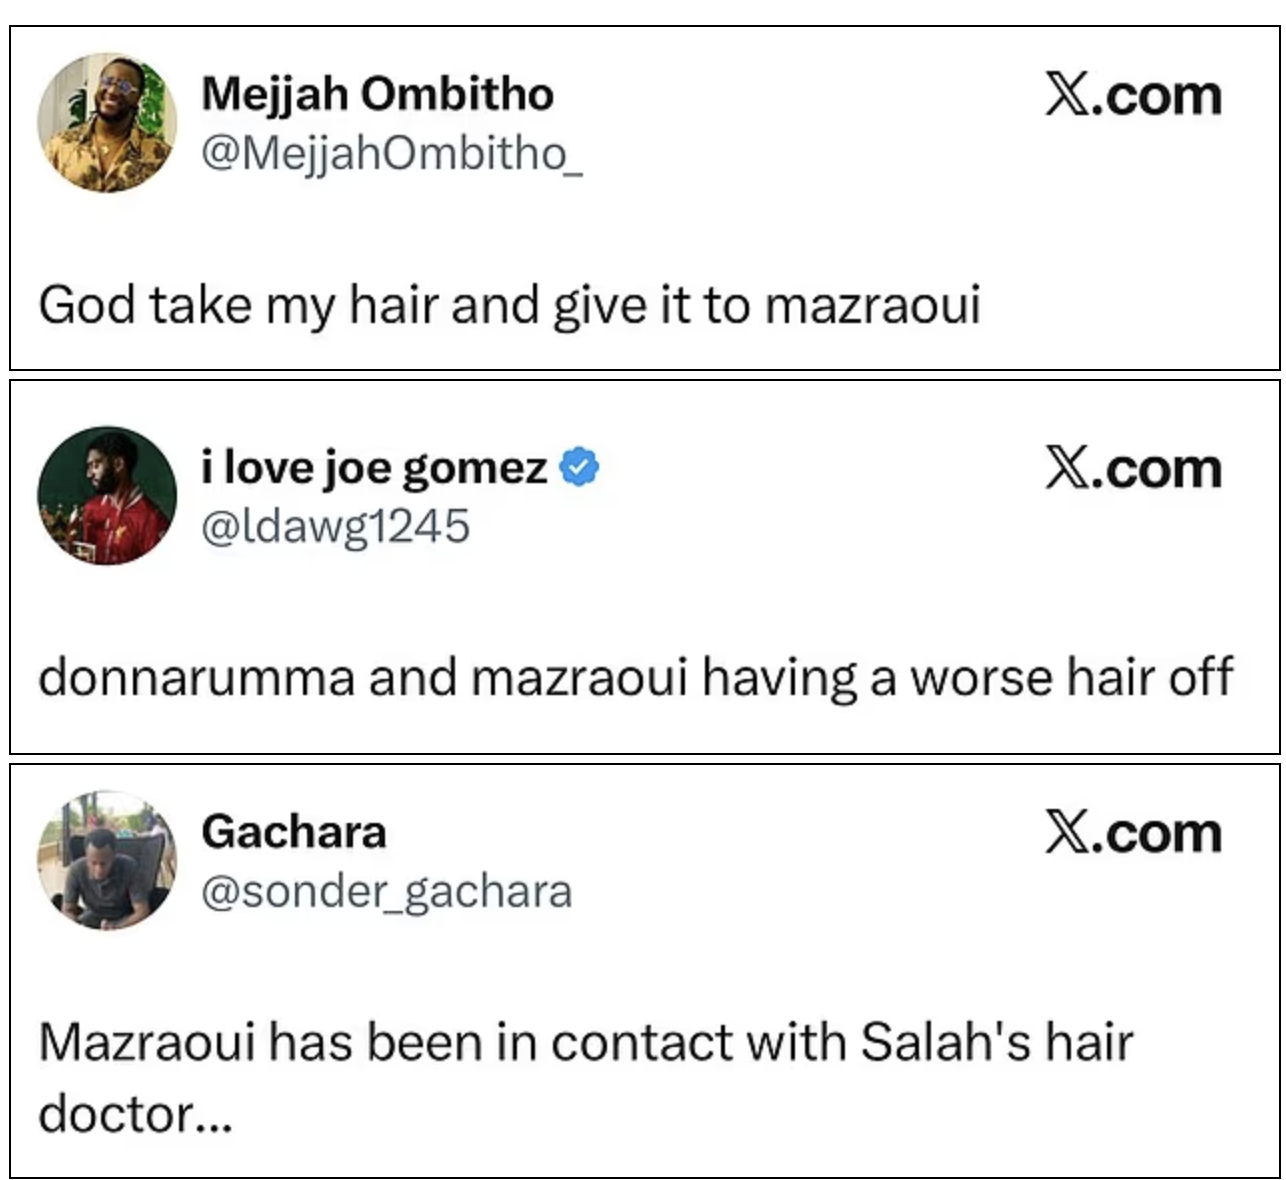Click the X.com logo on Mejjah Ombitho's tweet

(1133, 97)
